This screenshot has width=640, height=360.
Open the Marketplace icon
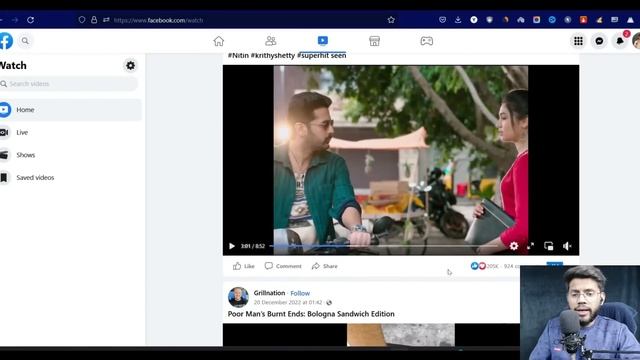(x=374, y=41)
